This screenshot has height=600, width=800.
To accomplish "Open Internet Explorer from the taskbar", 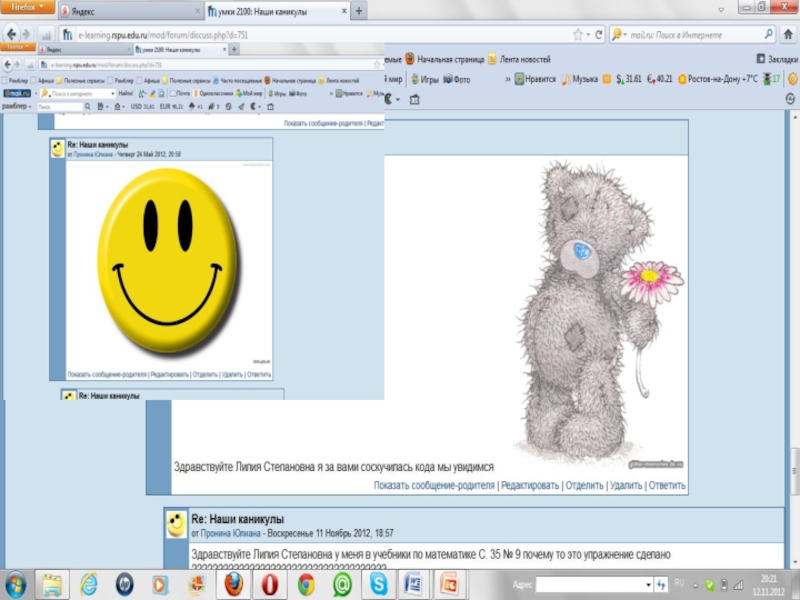I will 88,583.
